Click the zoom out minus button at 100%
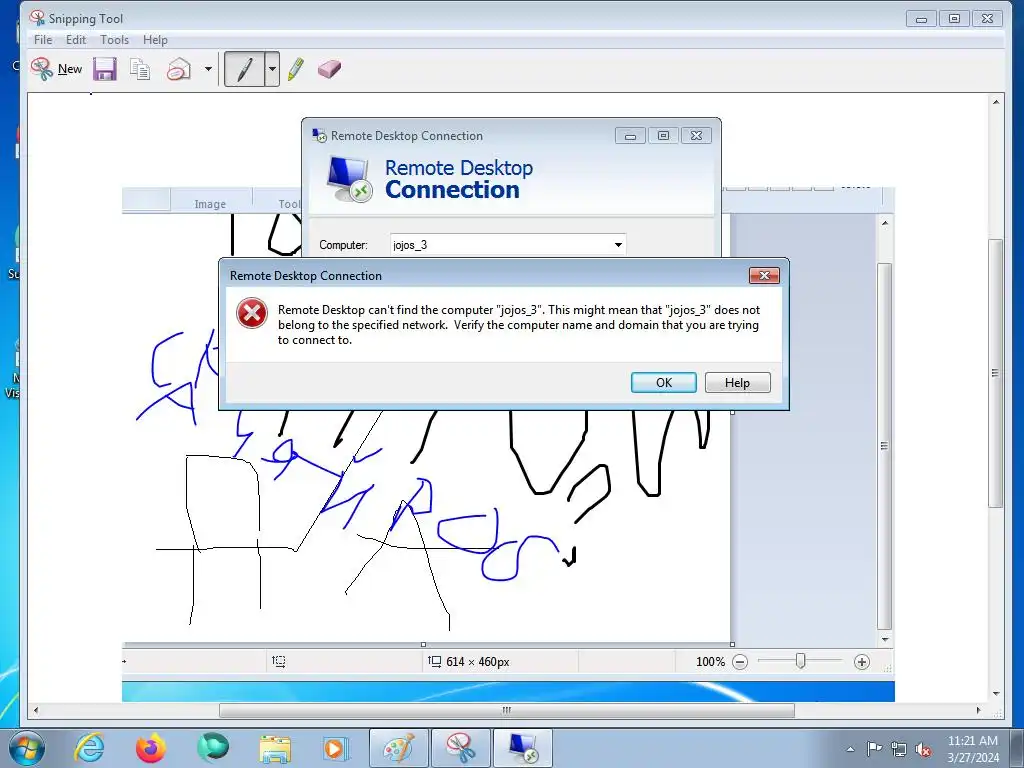This screenshot has width=1024, height=768. 740,662
